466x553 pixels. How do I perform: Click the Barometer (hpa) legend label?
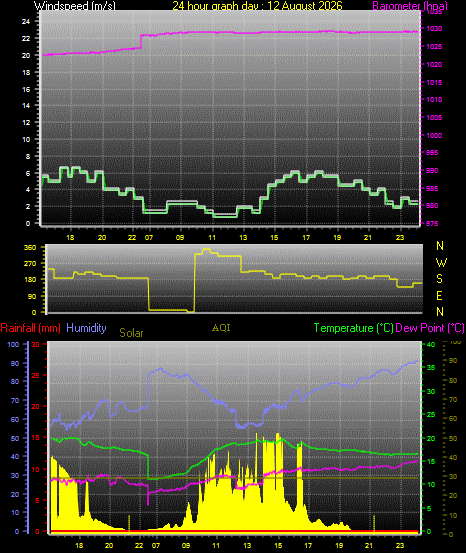pos(410,6)
